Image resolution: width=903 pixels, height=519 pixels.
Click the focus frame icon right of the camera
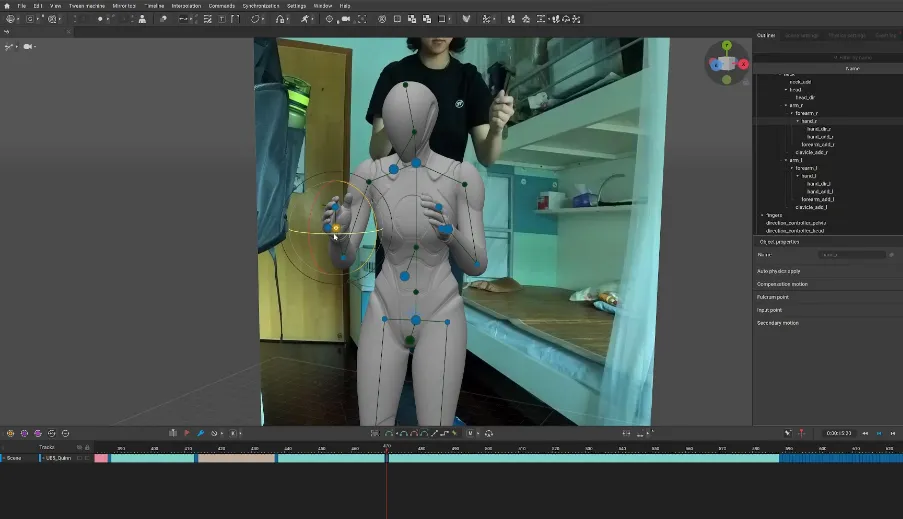(x=362, y=19)
